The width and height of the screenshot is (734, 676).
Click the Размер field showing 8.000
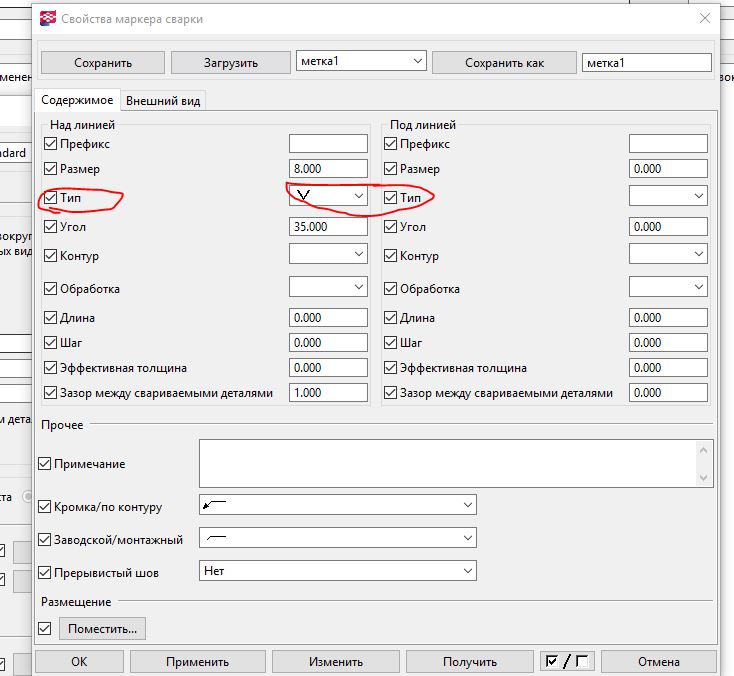(328, 169)
